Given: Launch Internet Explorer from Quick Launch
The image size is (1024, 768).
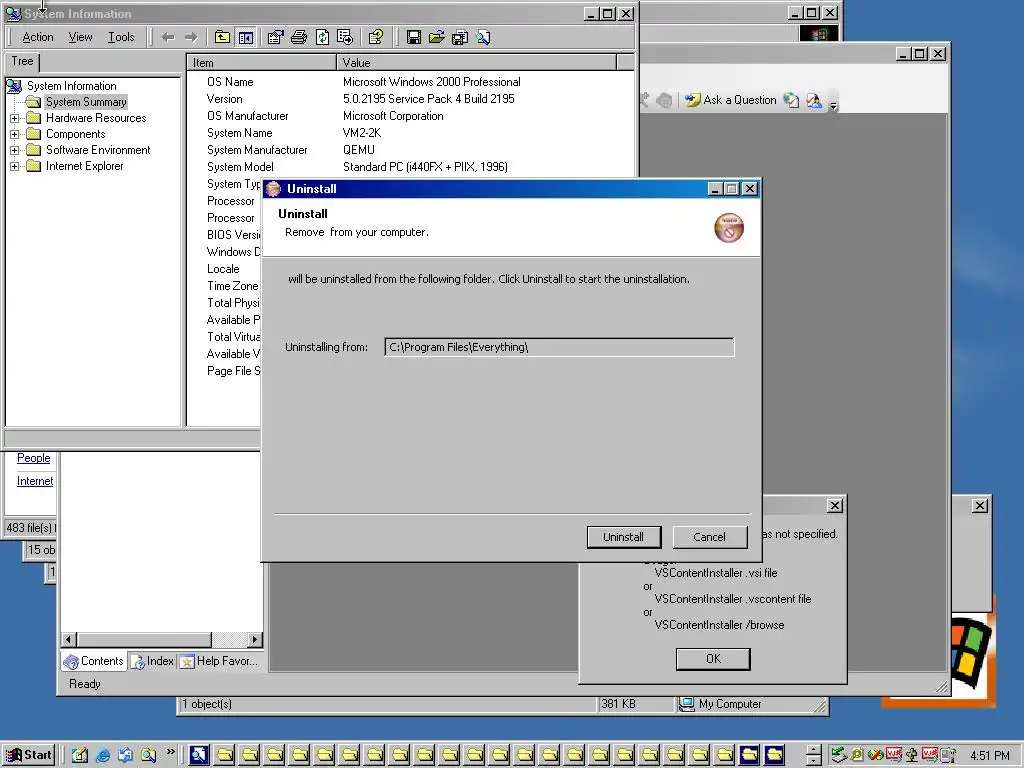Looking at the screenshot, I should 103,756.
